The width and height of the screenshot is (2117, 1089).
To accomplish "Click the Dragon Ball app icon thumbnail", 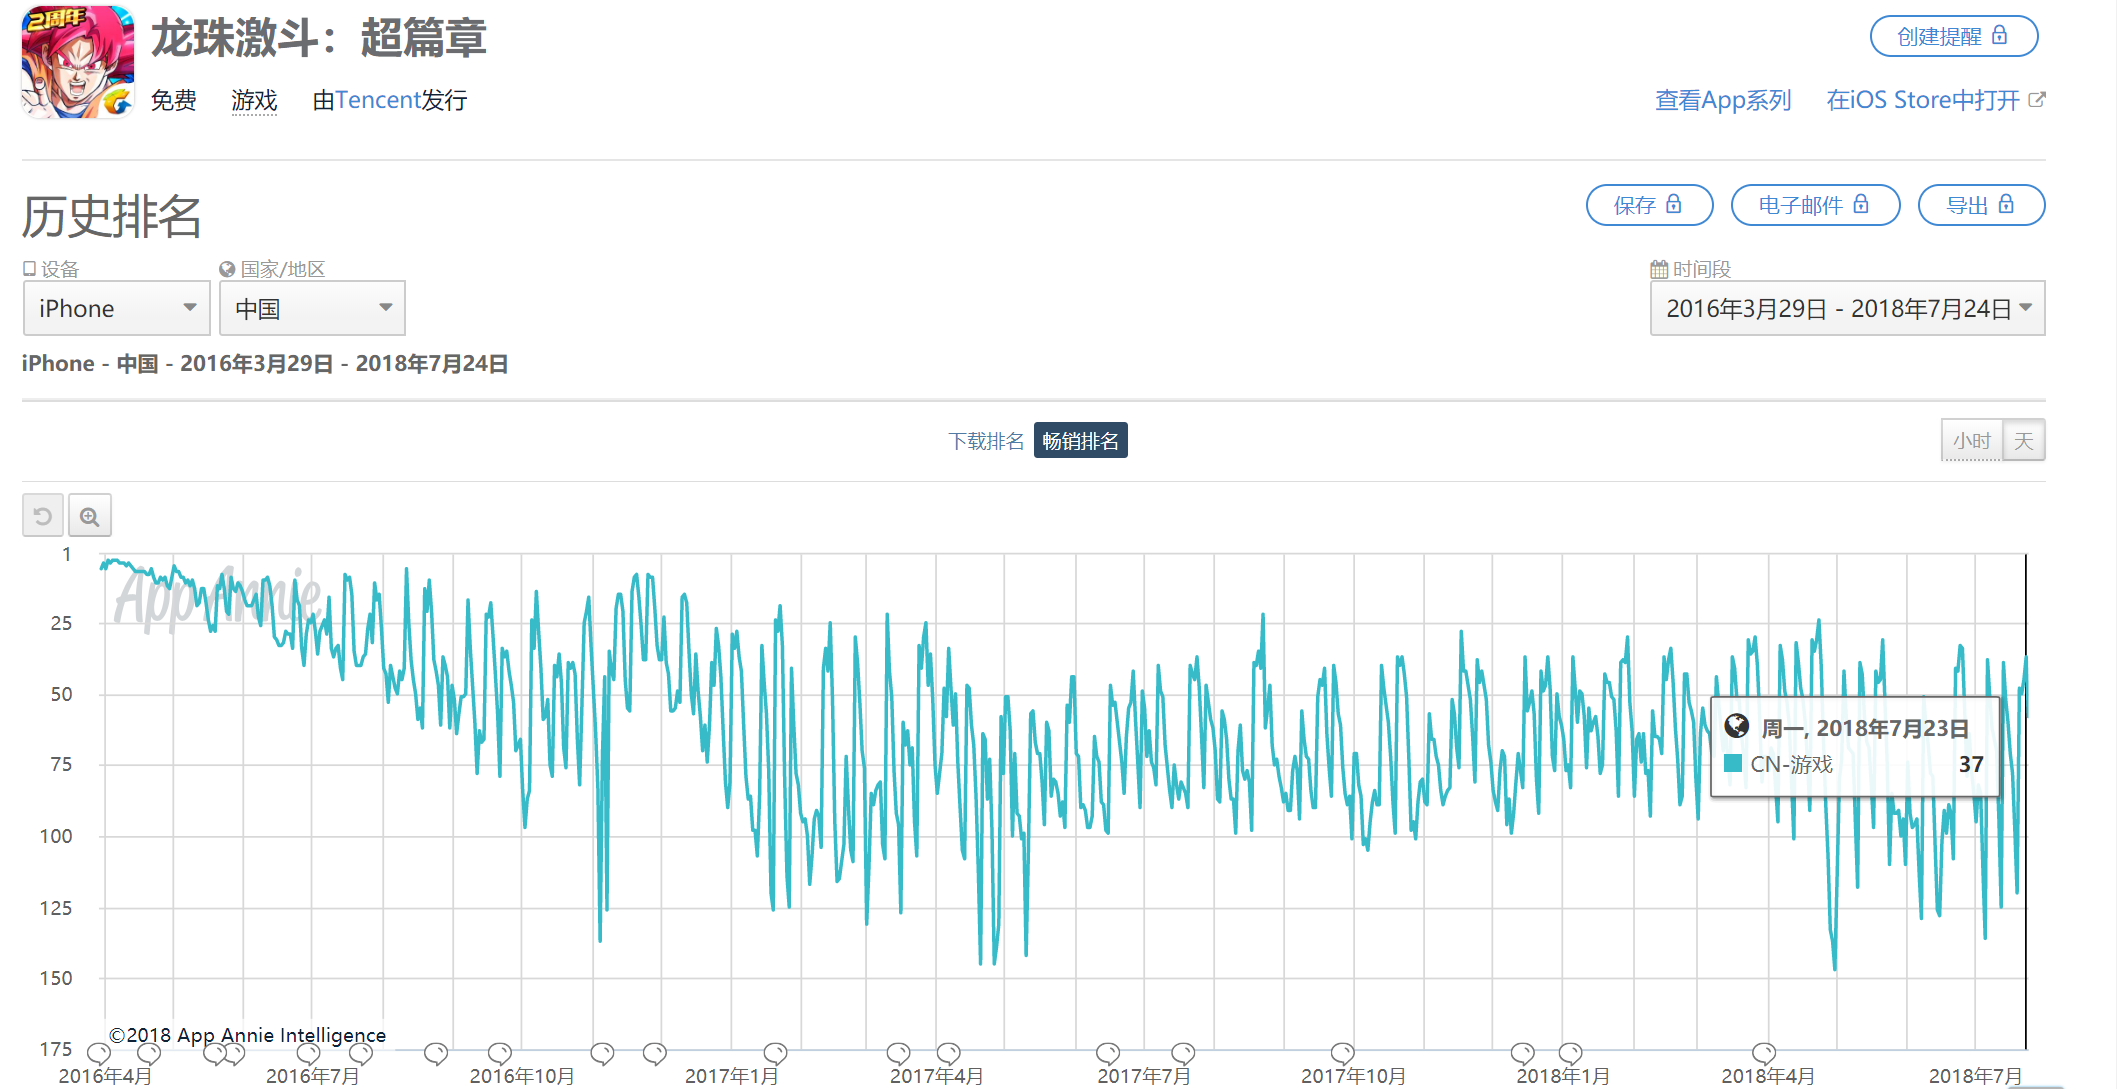I will click(78, 62).
